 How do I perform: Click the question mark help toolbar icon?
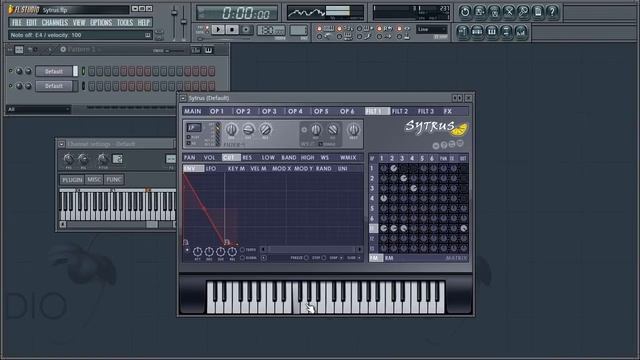(x=552, y=12)
